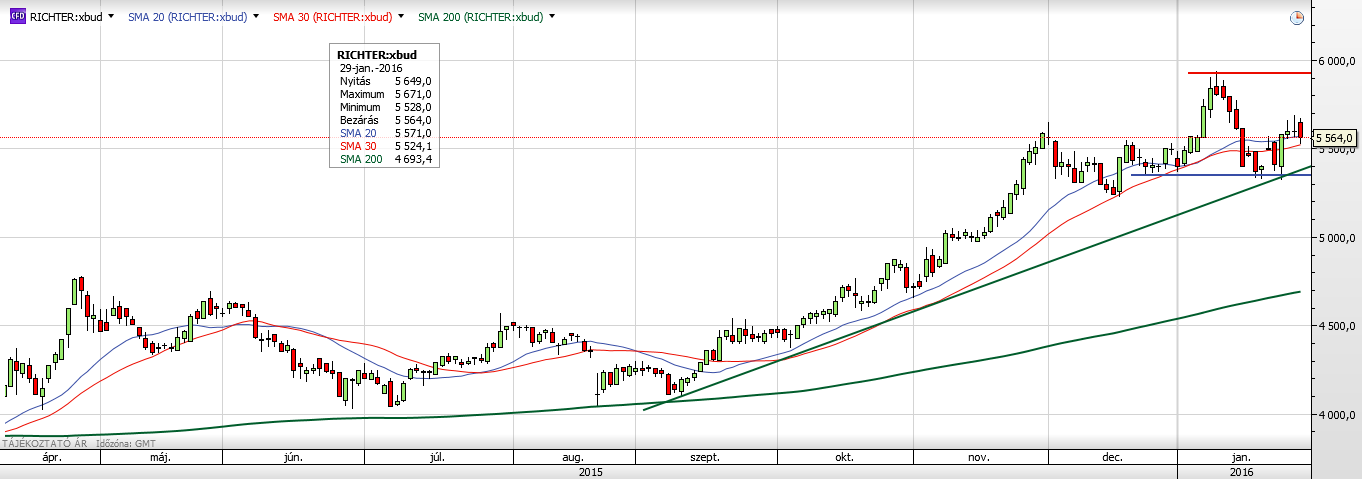Click the jún. month label on time axis
Image resolution: width=1362 pixels, height=479 pixels.
[x=293, y=457]
